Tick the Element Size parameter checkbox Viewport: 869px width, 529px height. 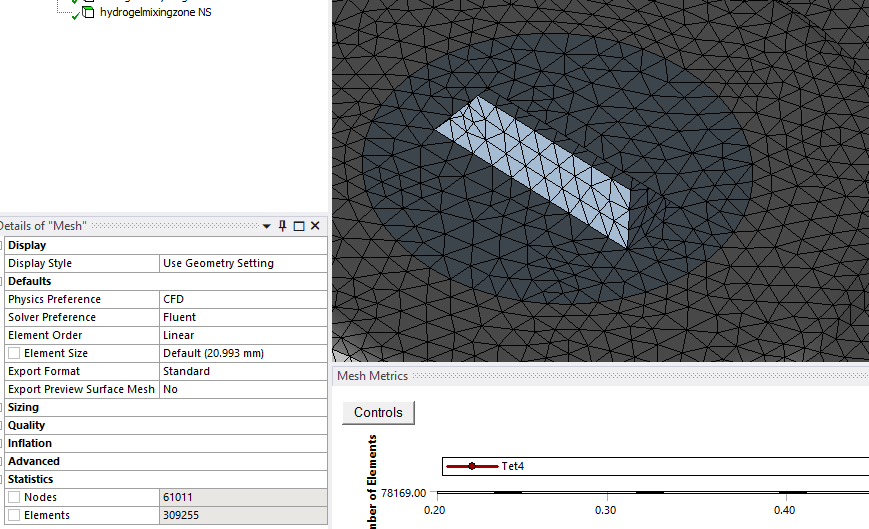click(14, 353)
